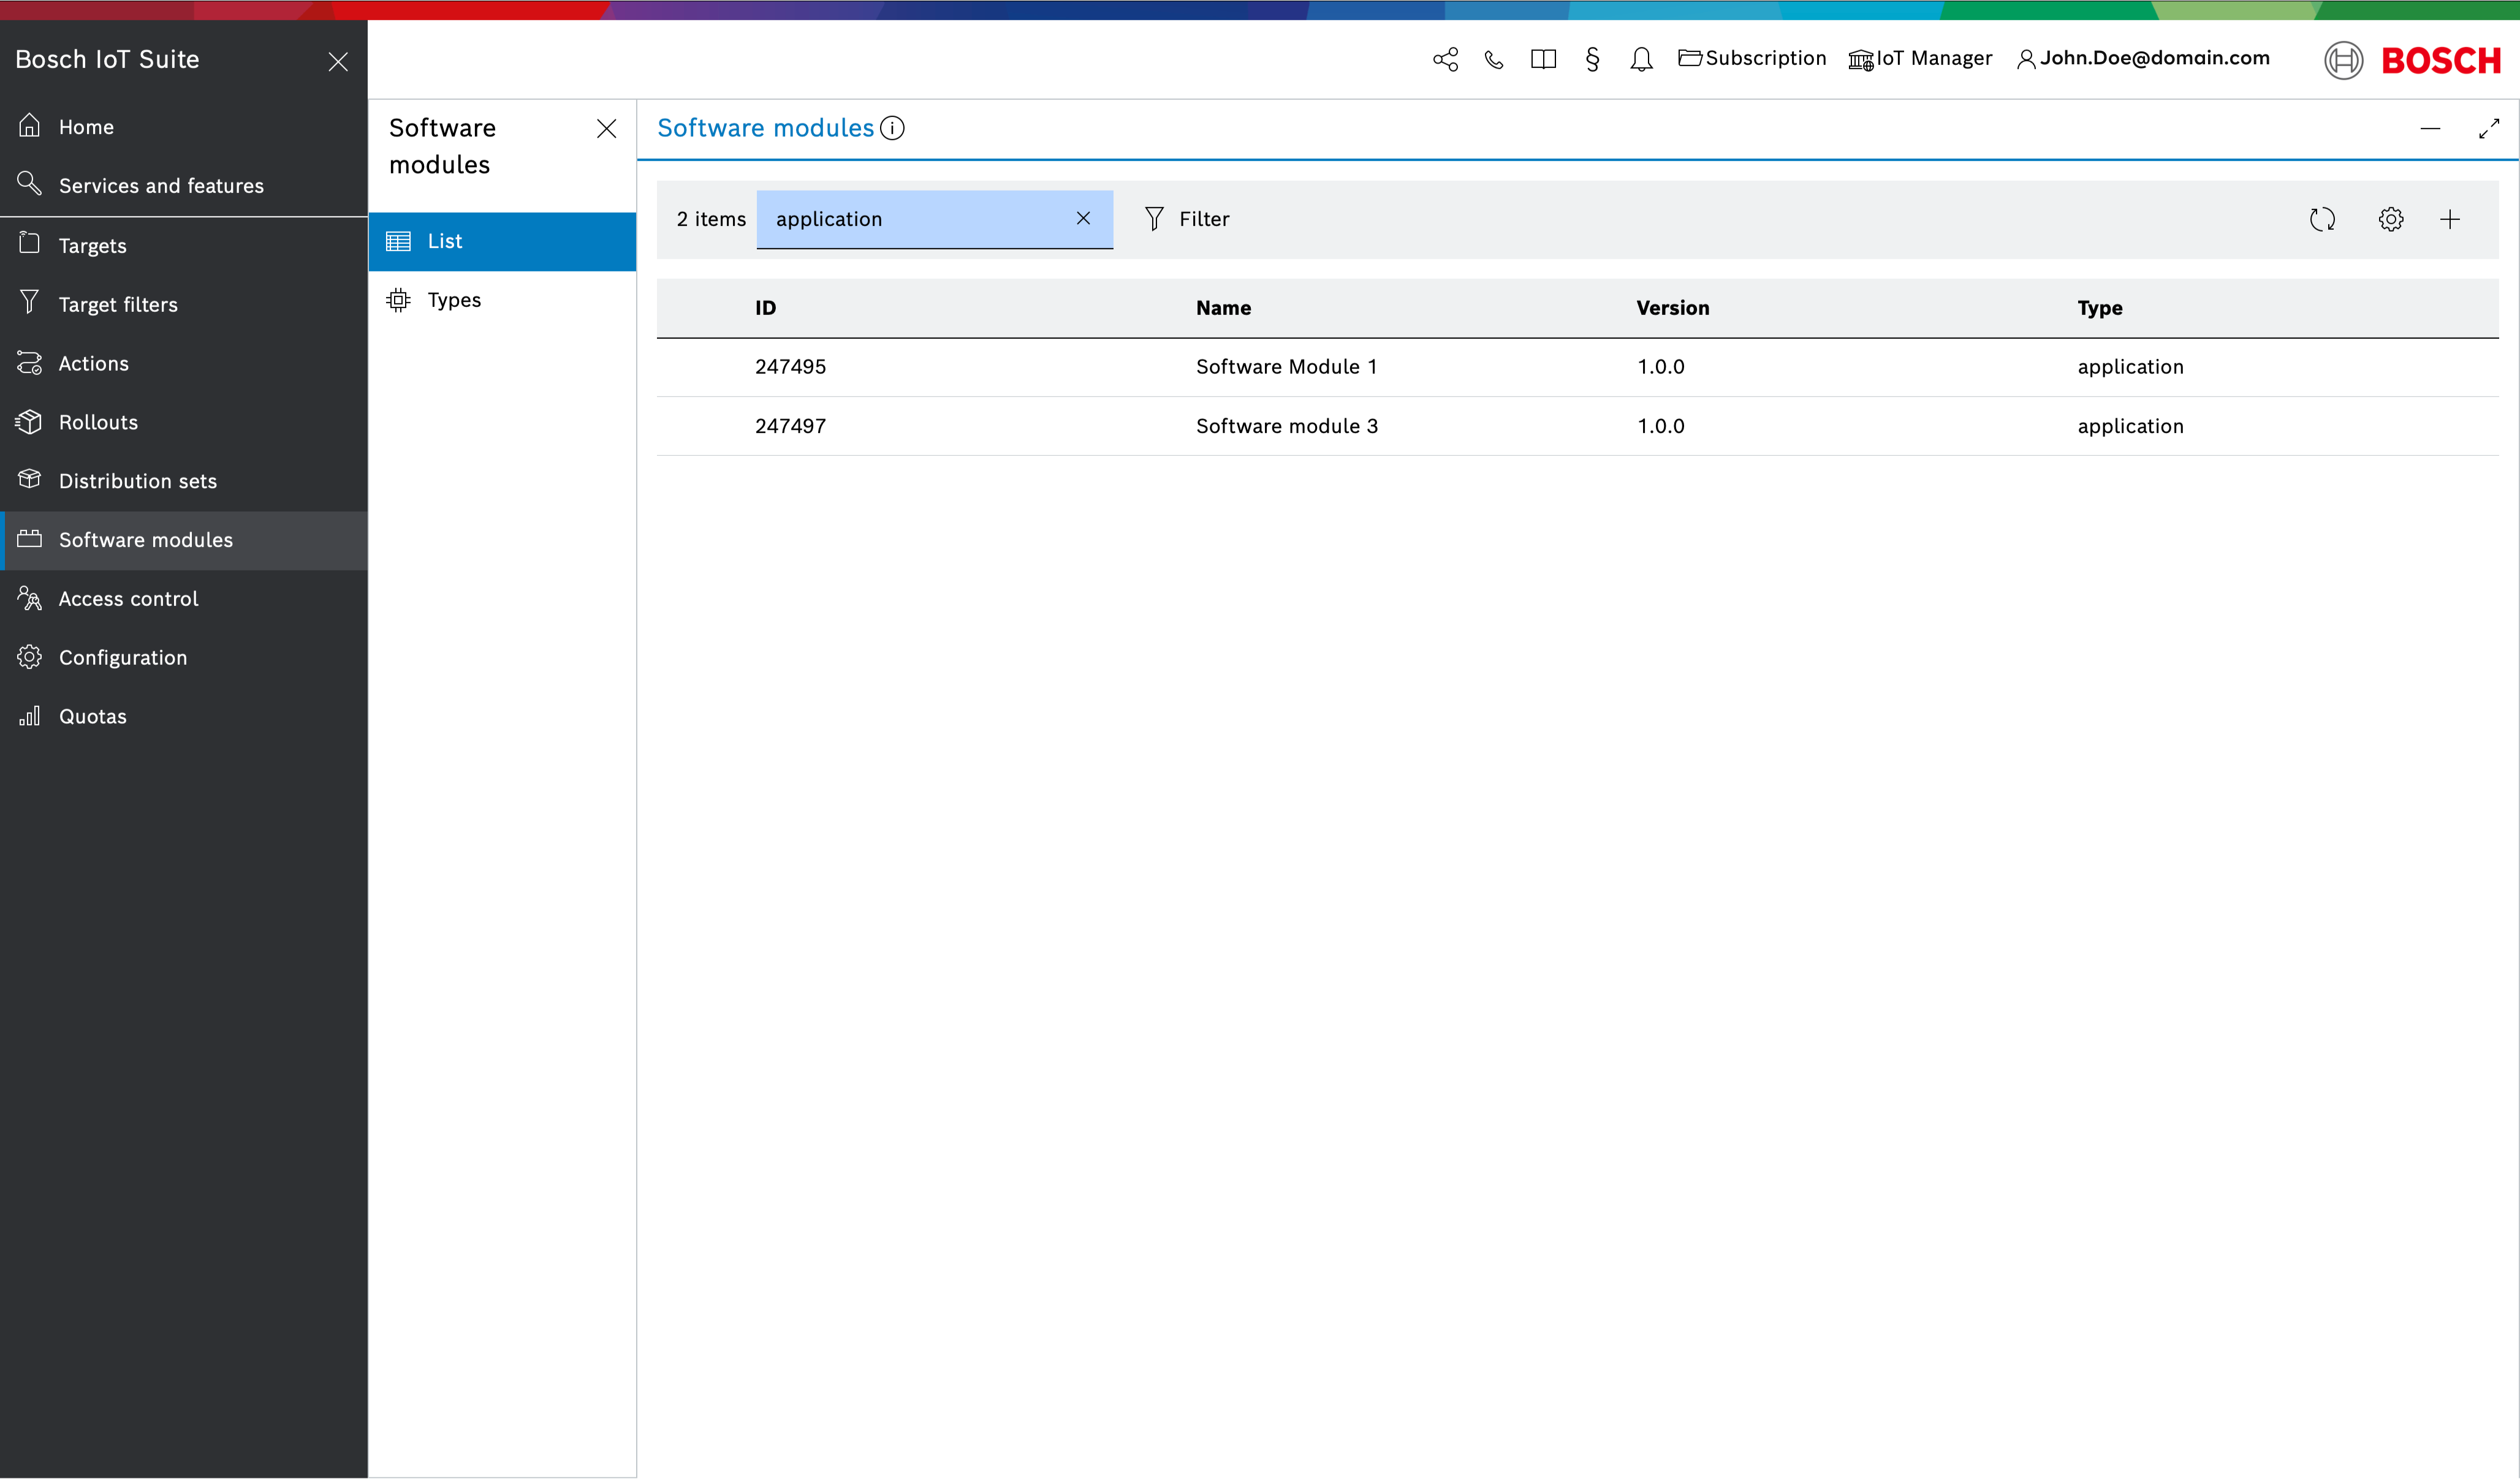Click the Software modules info icon

pyautogui.click(x=892, y=128)
